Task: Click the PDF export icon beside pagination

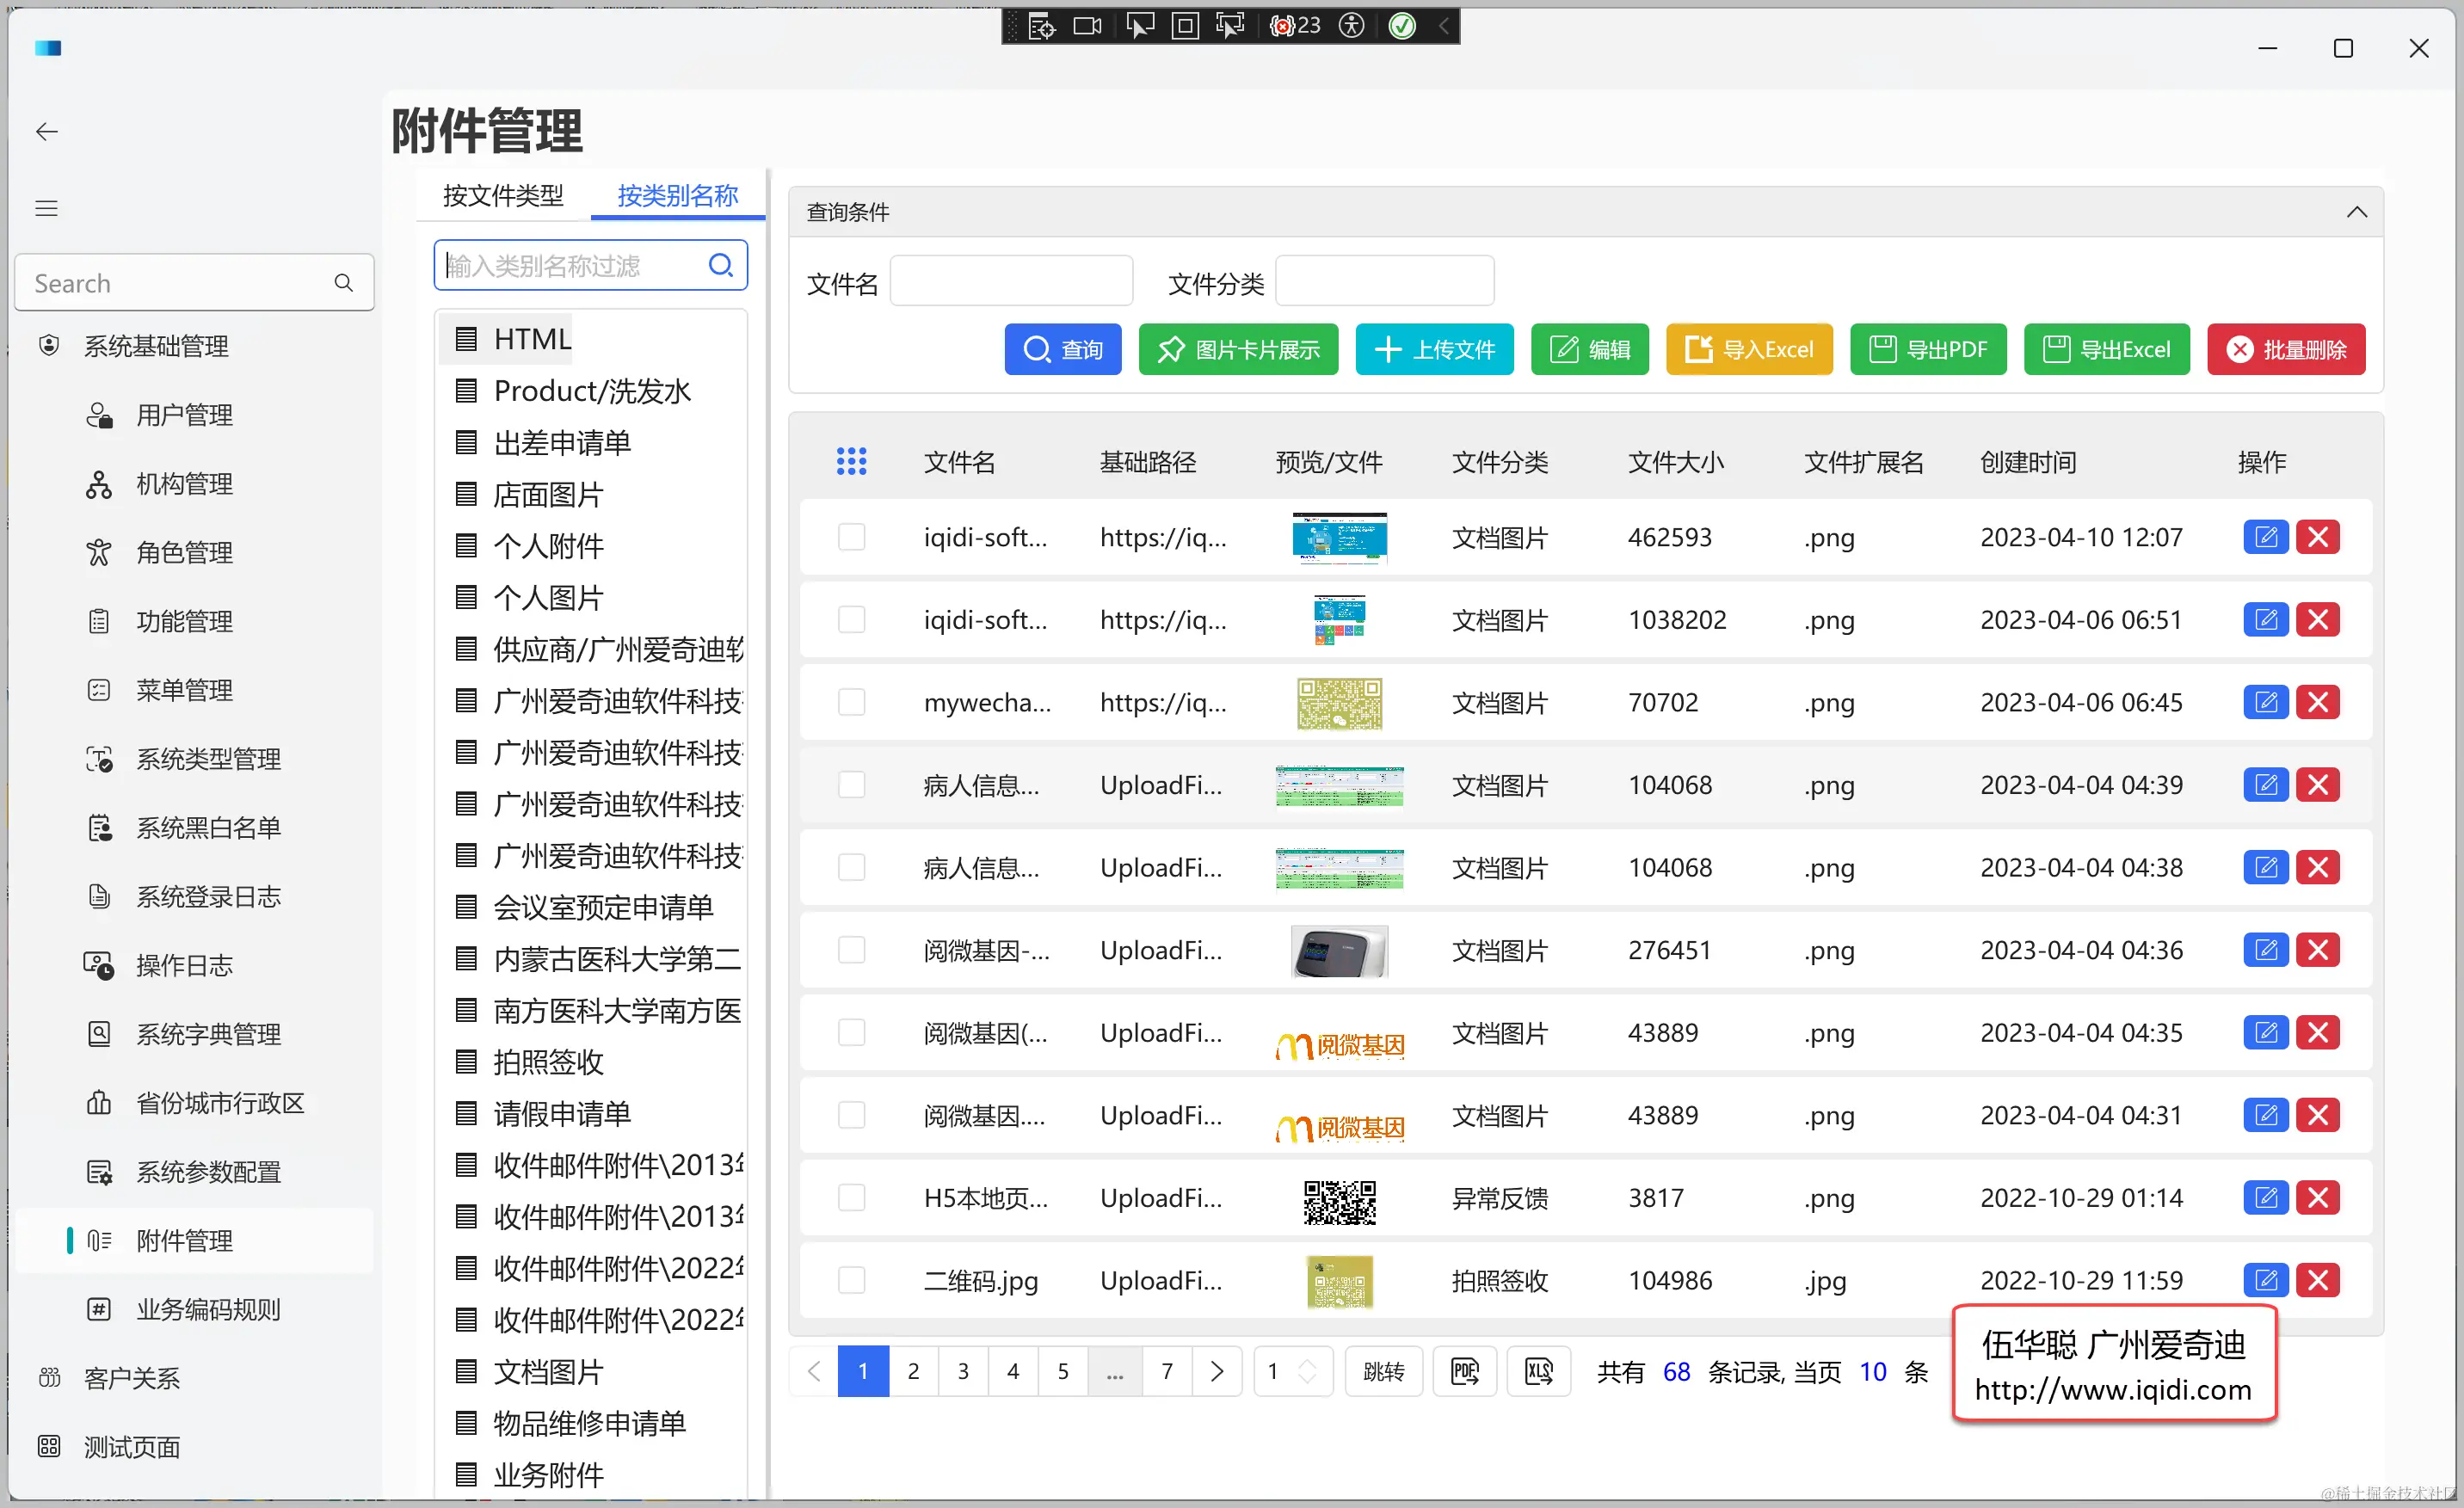Action: click(x=1464, y=1371)
